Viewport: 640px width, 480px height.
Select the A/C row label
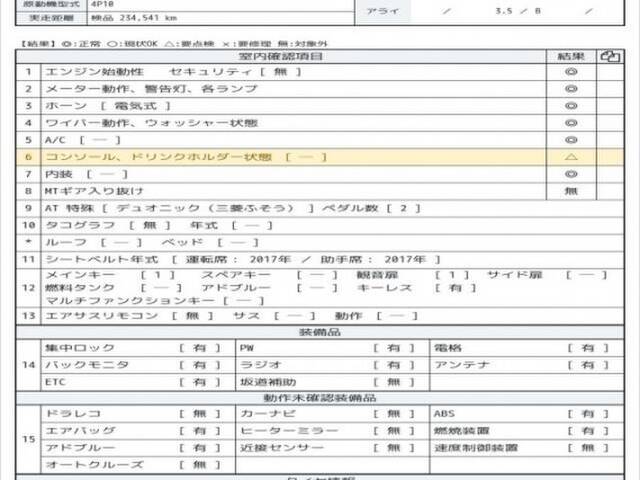click(55, 140)
